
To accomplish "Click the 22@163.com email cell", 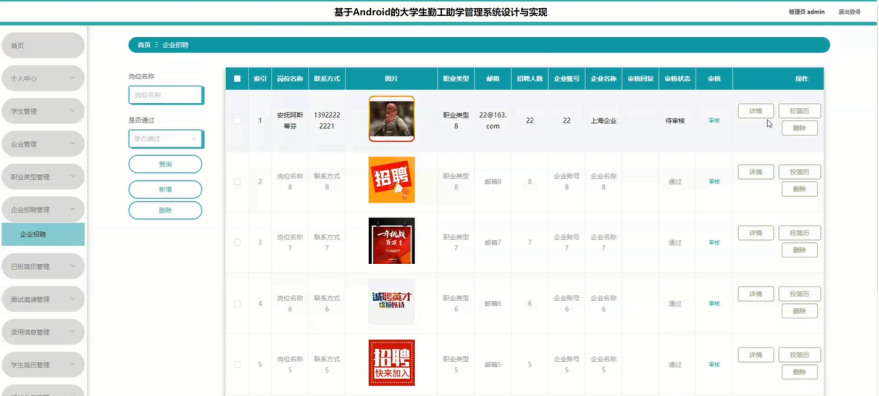I will pyautogui.click(x=492, y=120).
